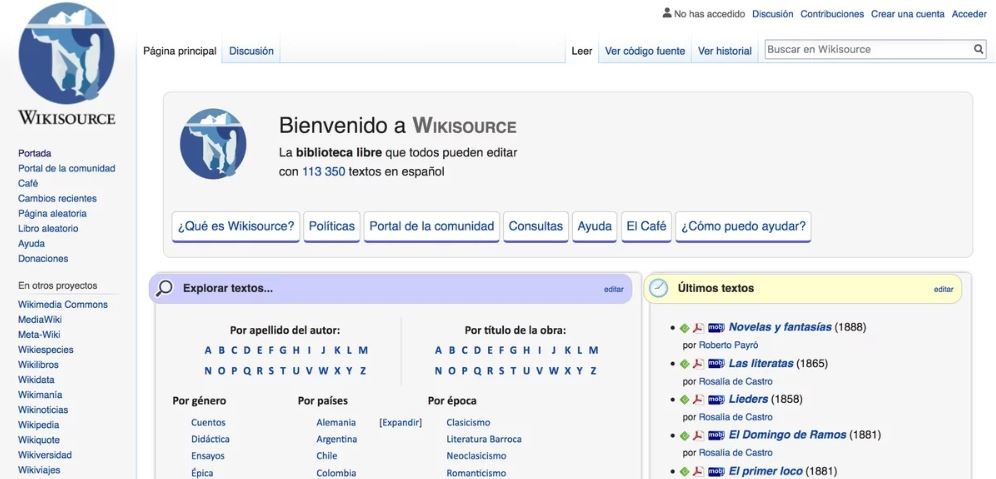Open Wikidata link in sidebar
The image size is (996, 479).
coord(36,380)
